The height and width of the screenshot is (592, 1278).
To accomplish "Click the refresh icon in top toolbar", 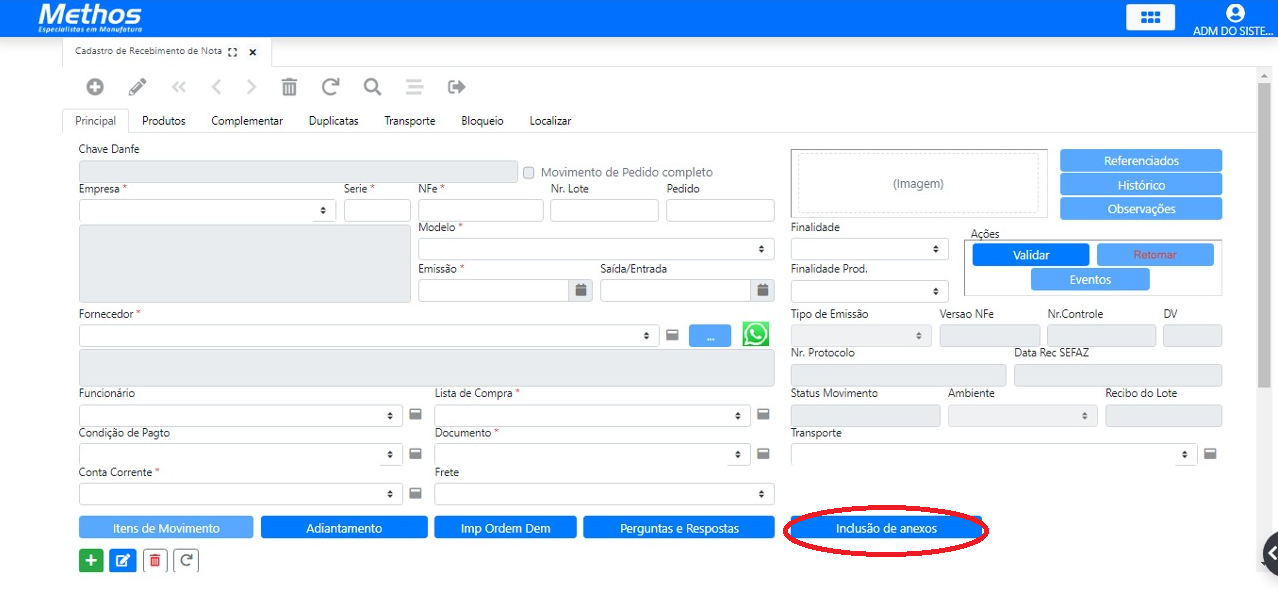I will click(330, 87).
